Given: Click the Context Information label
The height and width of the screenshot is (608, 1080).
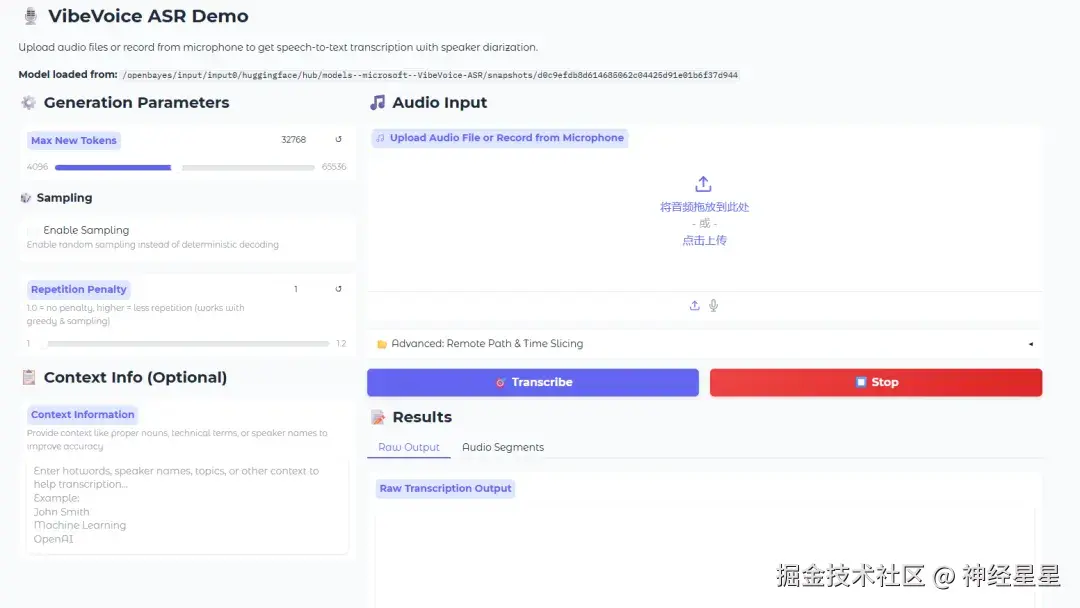Looking at the screenshot, I should click(x=83, y=415).
